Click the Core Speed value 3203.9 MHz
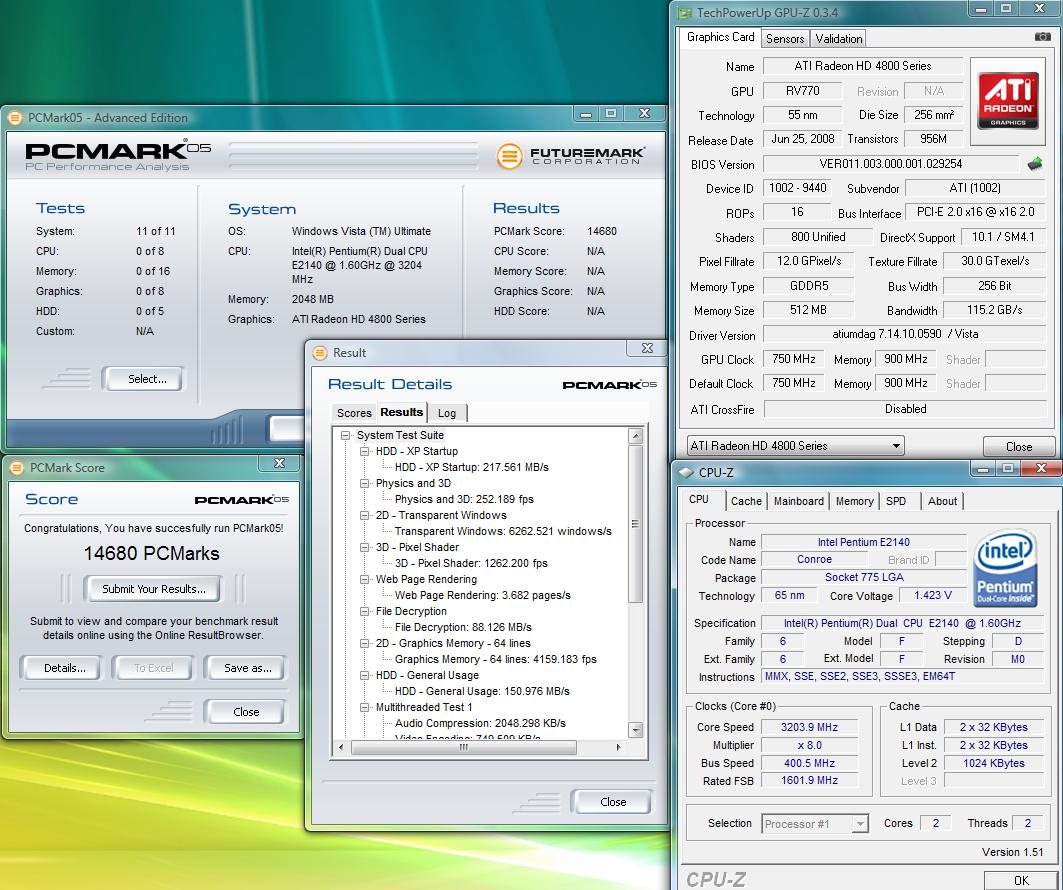 tap(809, 727)
